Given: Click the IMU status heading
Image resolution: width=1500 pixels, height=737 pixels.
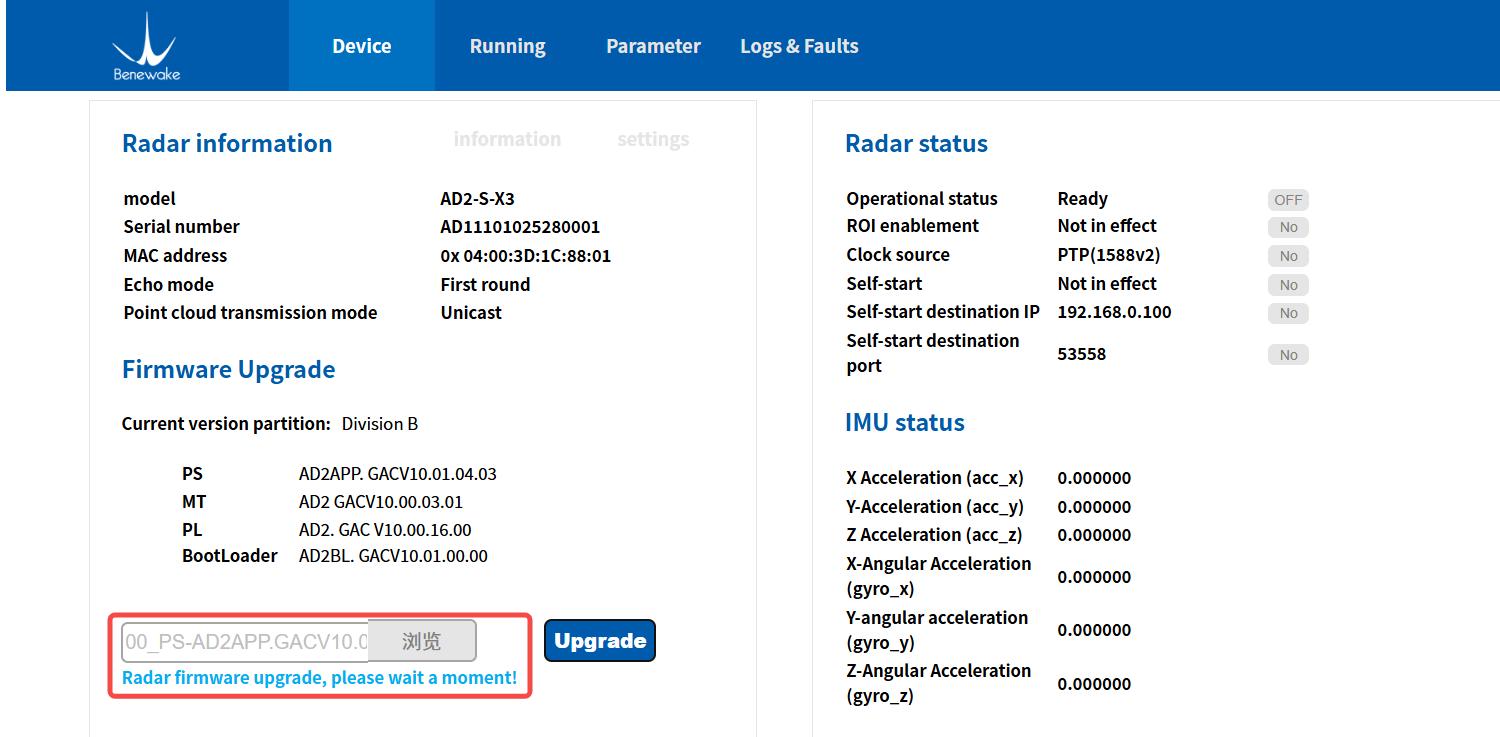Looking at the screenshot, I should coord(905,423).
